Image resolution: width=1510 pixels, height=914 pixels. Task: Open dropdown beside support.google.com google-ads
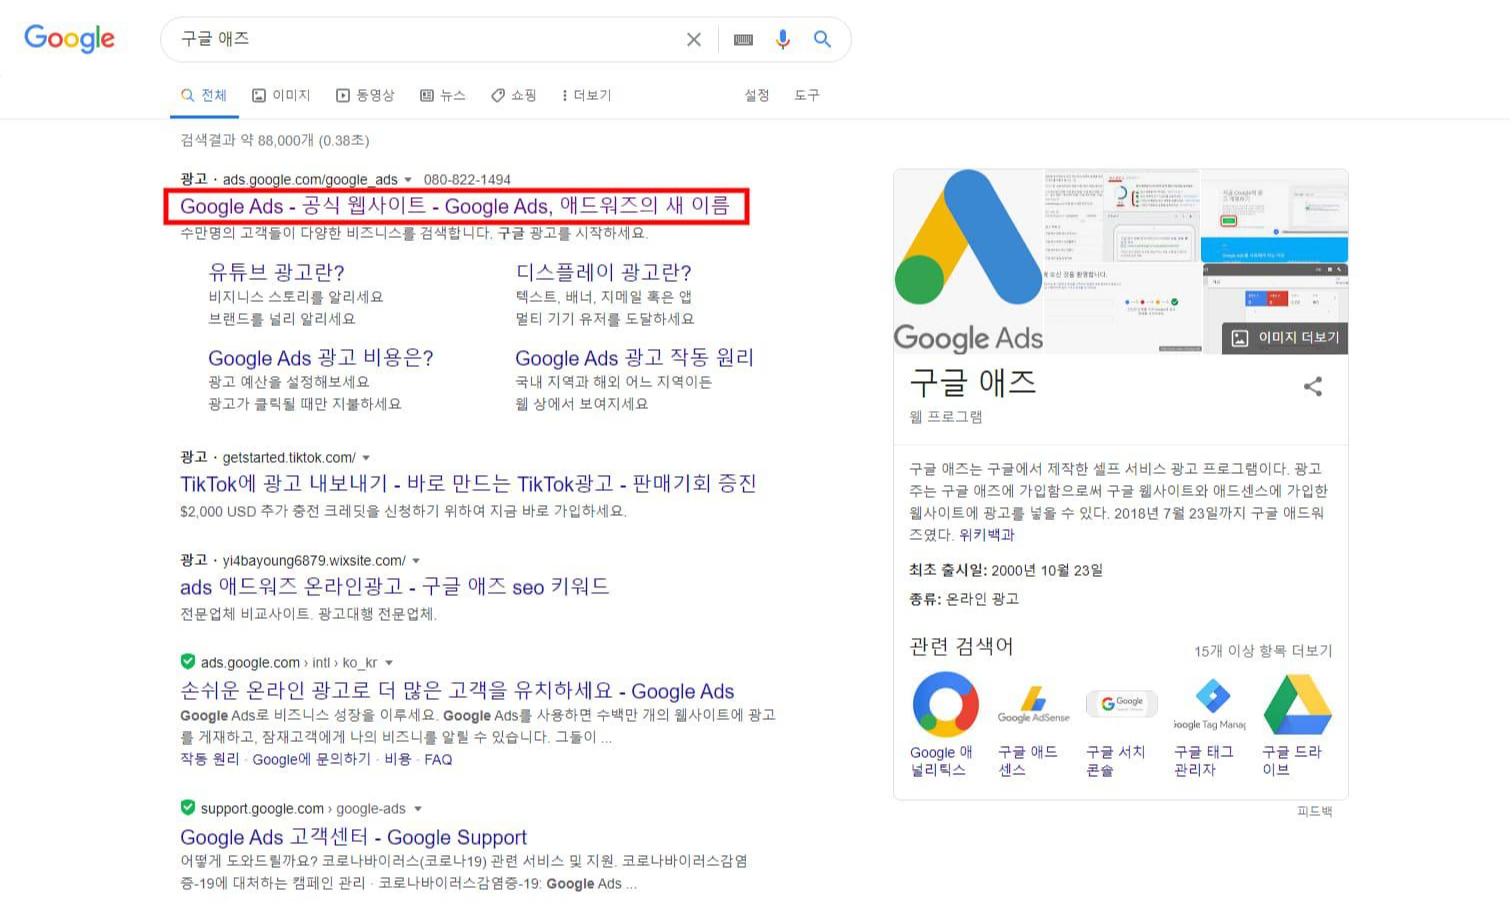[x=418, y=809]
